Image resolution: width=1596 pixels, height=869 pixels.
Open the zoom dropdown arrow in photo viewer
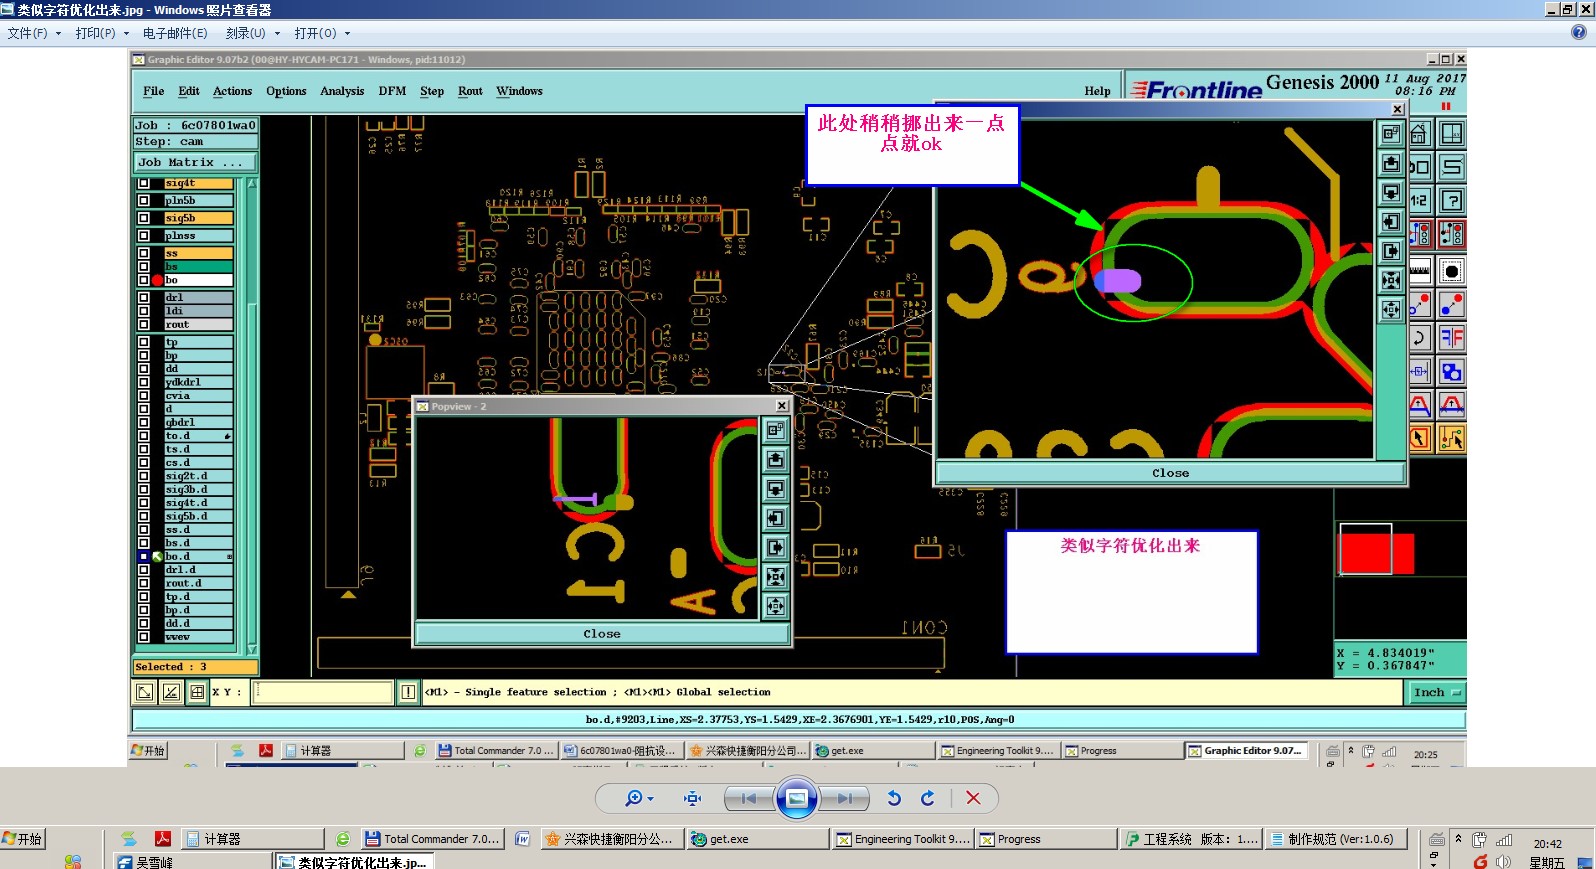(x=651, y=799)
